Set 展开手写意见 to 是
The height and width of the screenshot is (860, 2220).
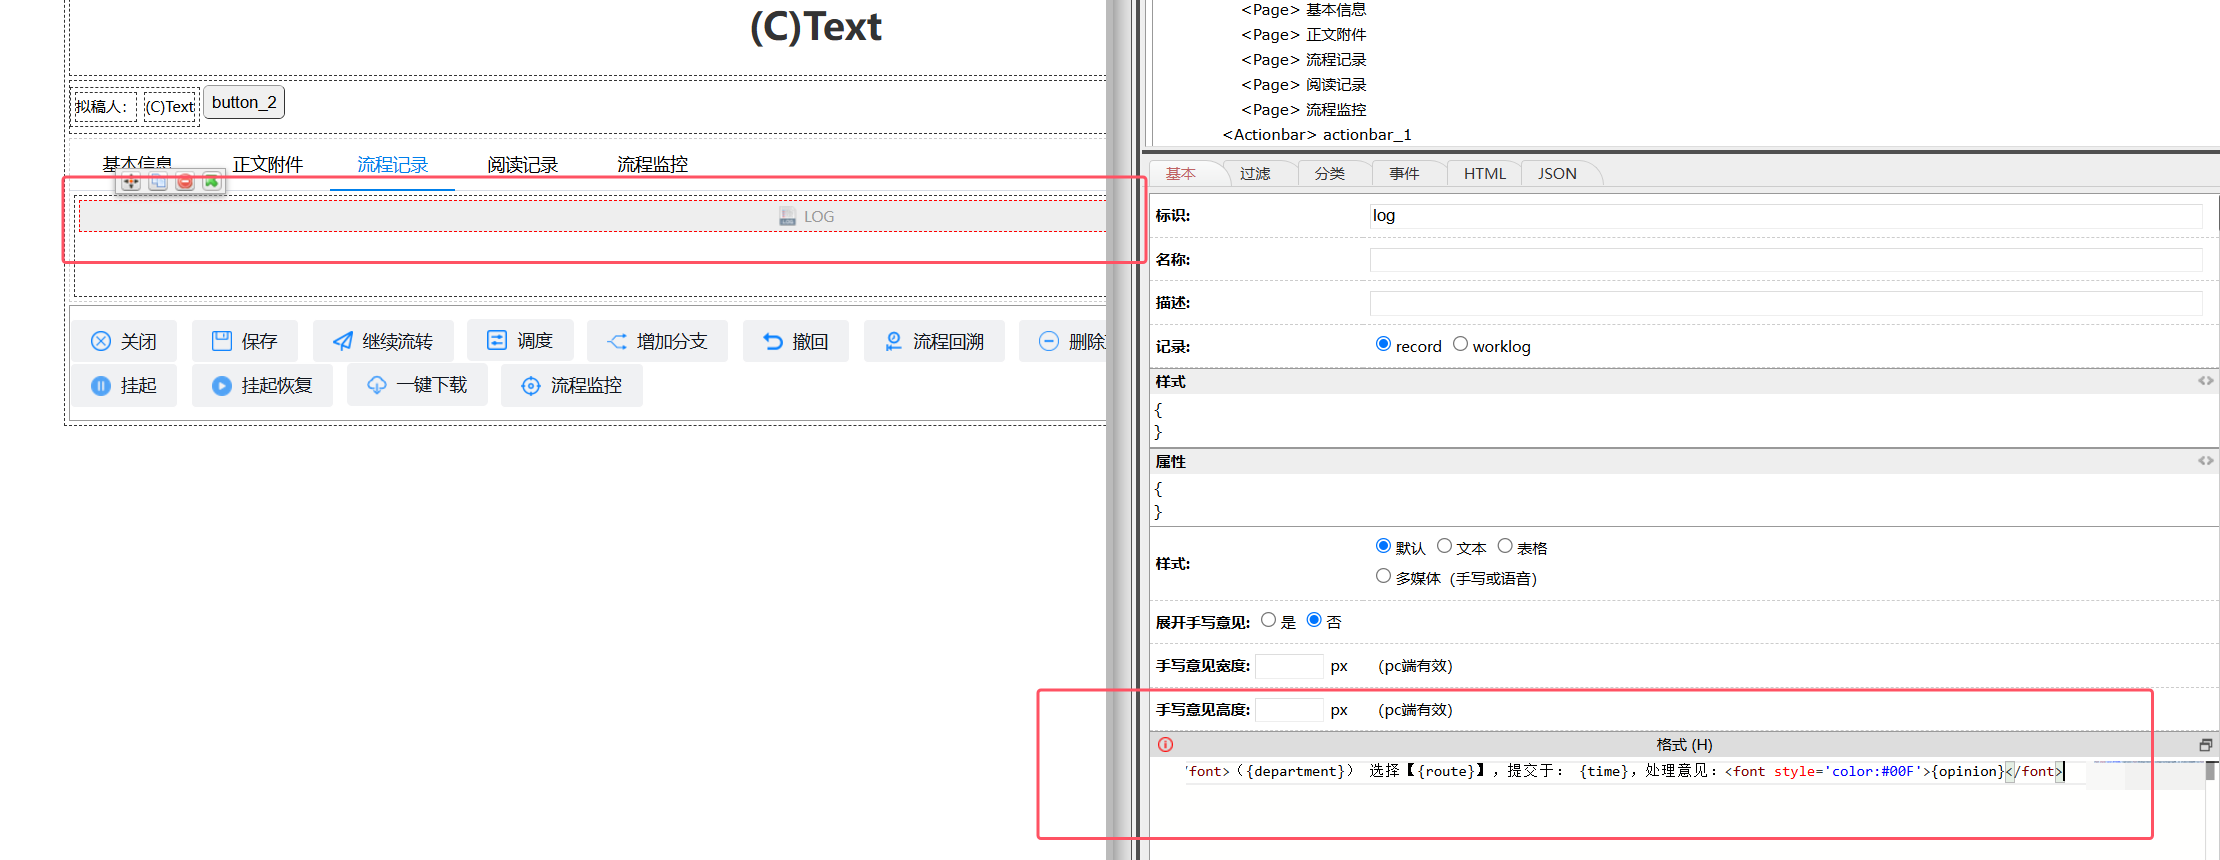tap(1269, 620)
